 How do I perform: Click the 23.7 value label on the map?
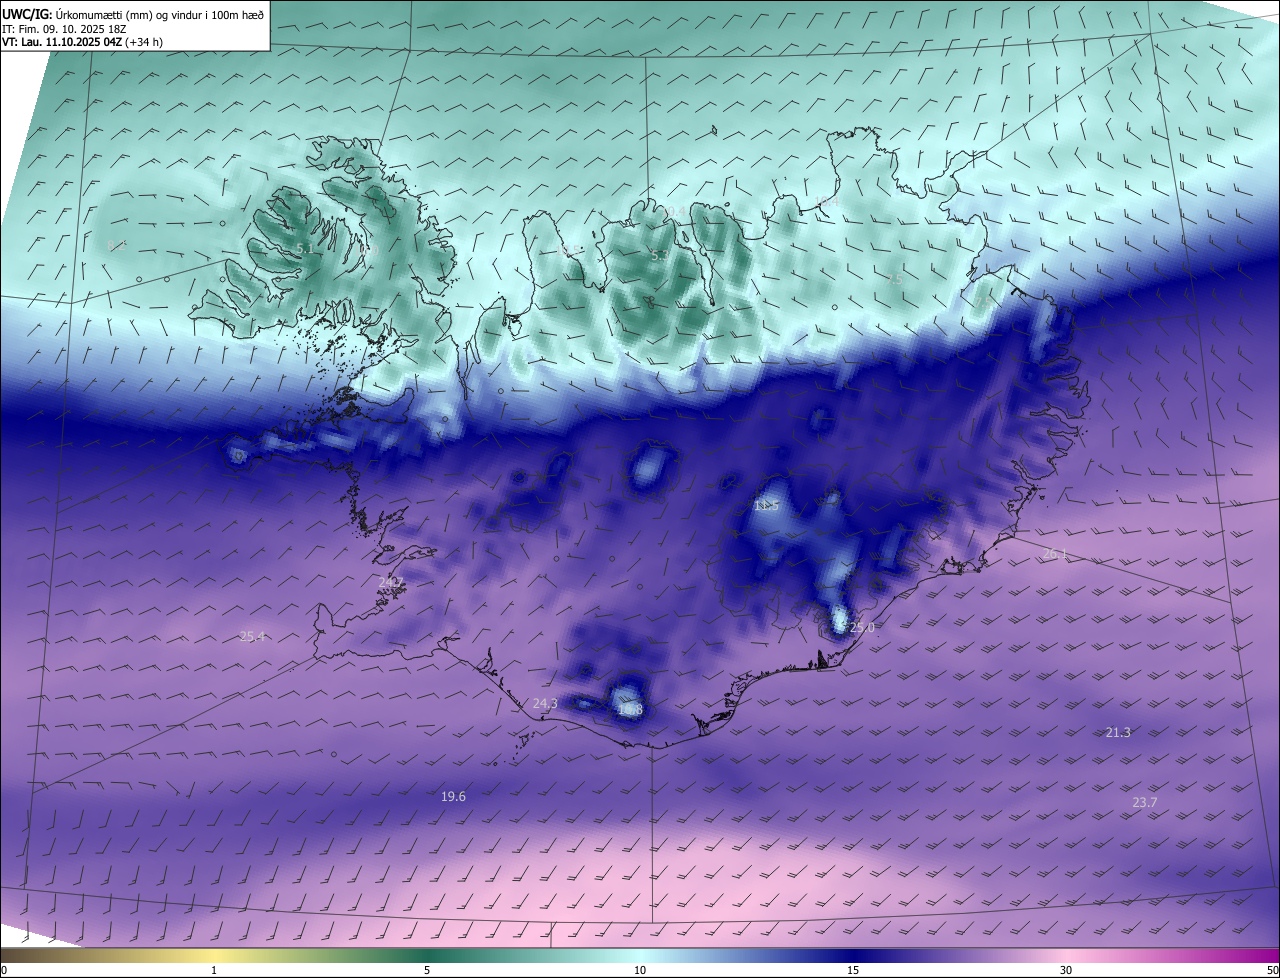1144,803
